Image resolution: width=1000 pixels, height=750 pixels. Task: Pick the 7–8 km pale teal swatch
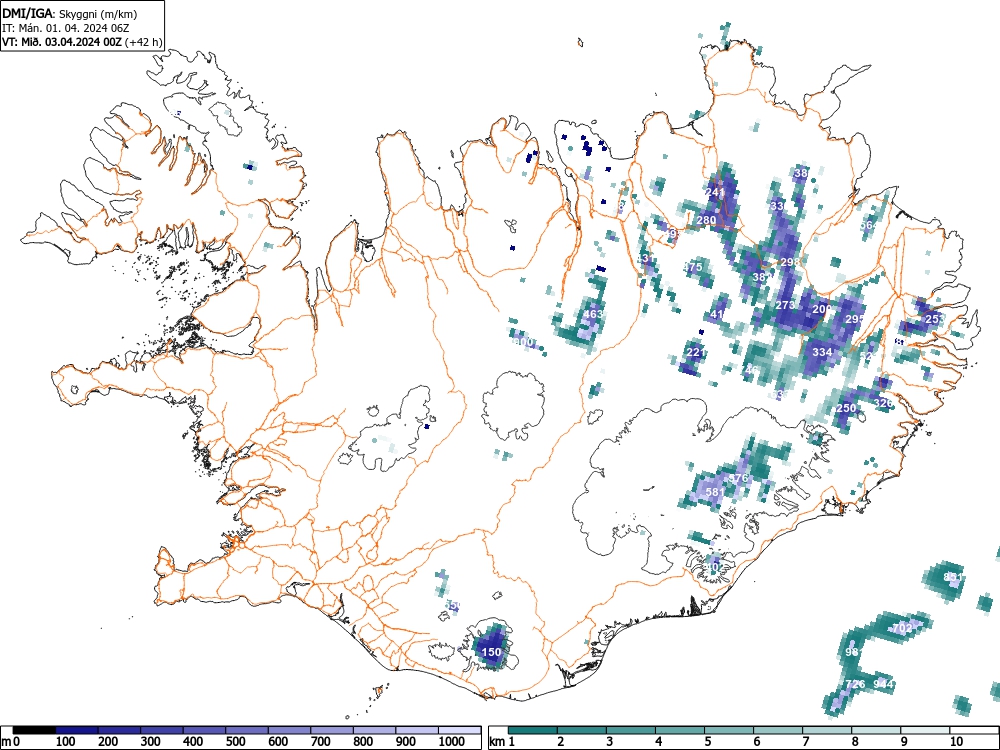827,730
